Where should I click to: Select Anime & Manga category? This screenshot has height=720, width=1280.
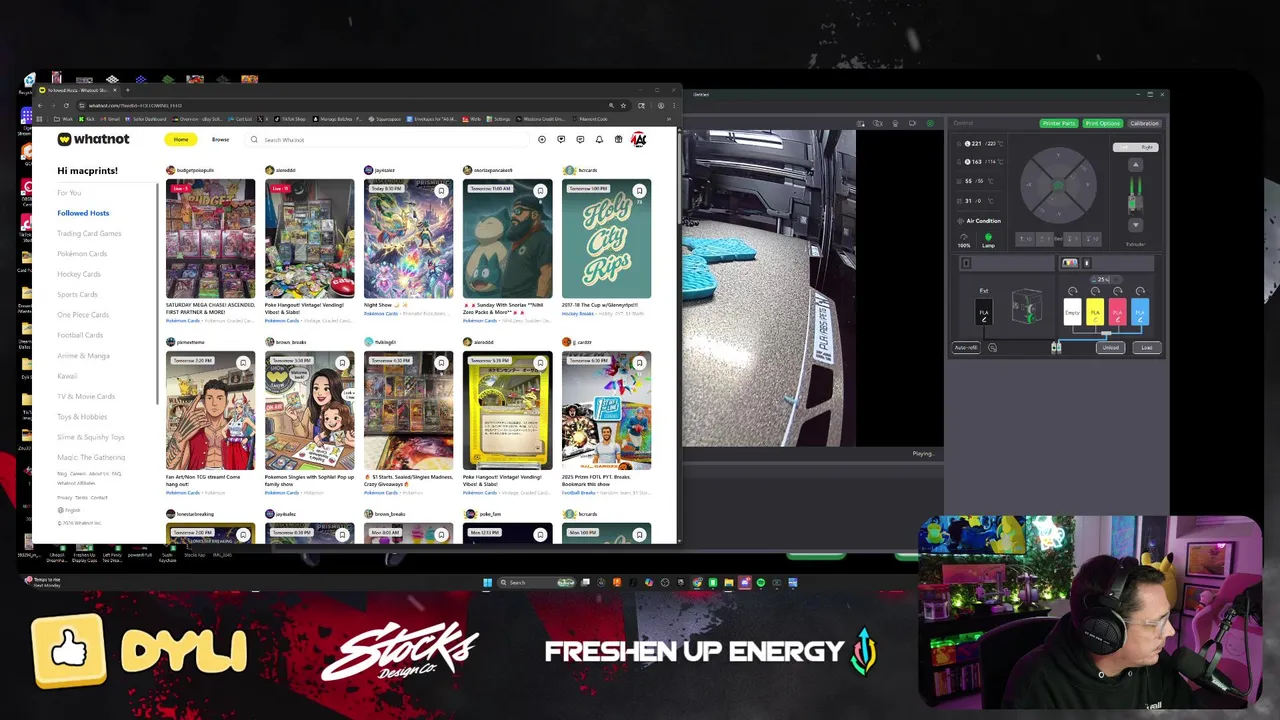tap(83, 356)
